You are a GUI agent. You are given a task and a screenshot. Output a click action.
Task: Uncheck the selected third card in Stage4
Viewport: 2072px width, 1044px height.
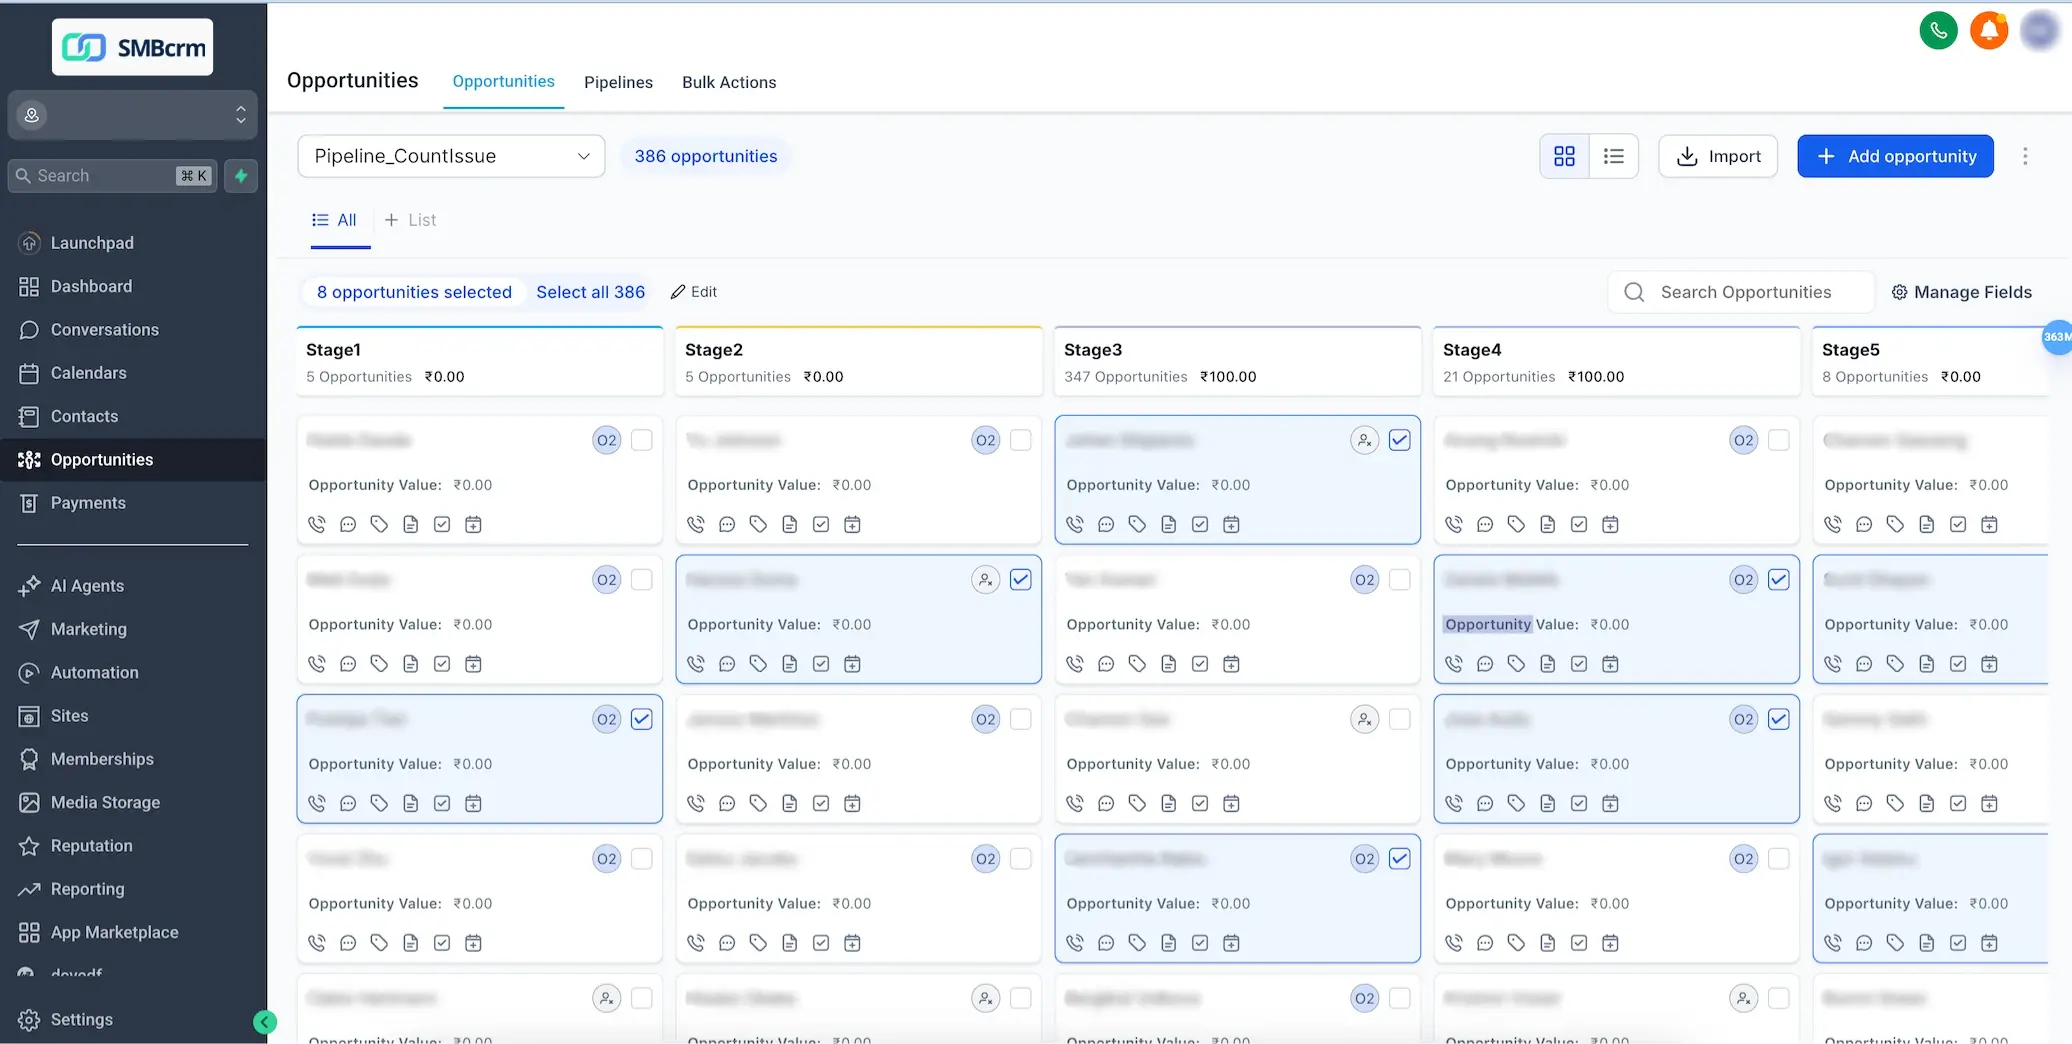[x=1779, y=719]
